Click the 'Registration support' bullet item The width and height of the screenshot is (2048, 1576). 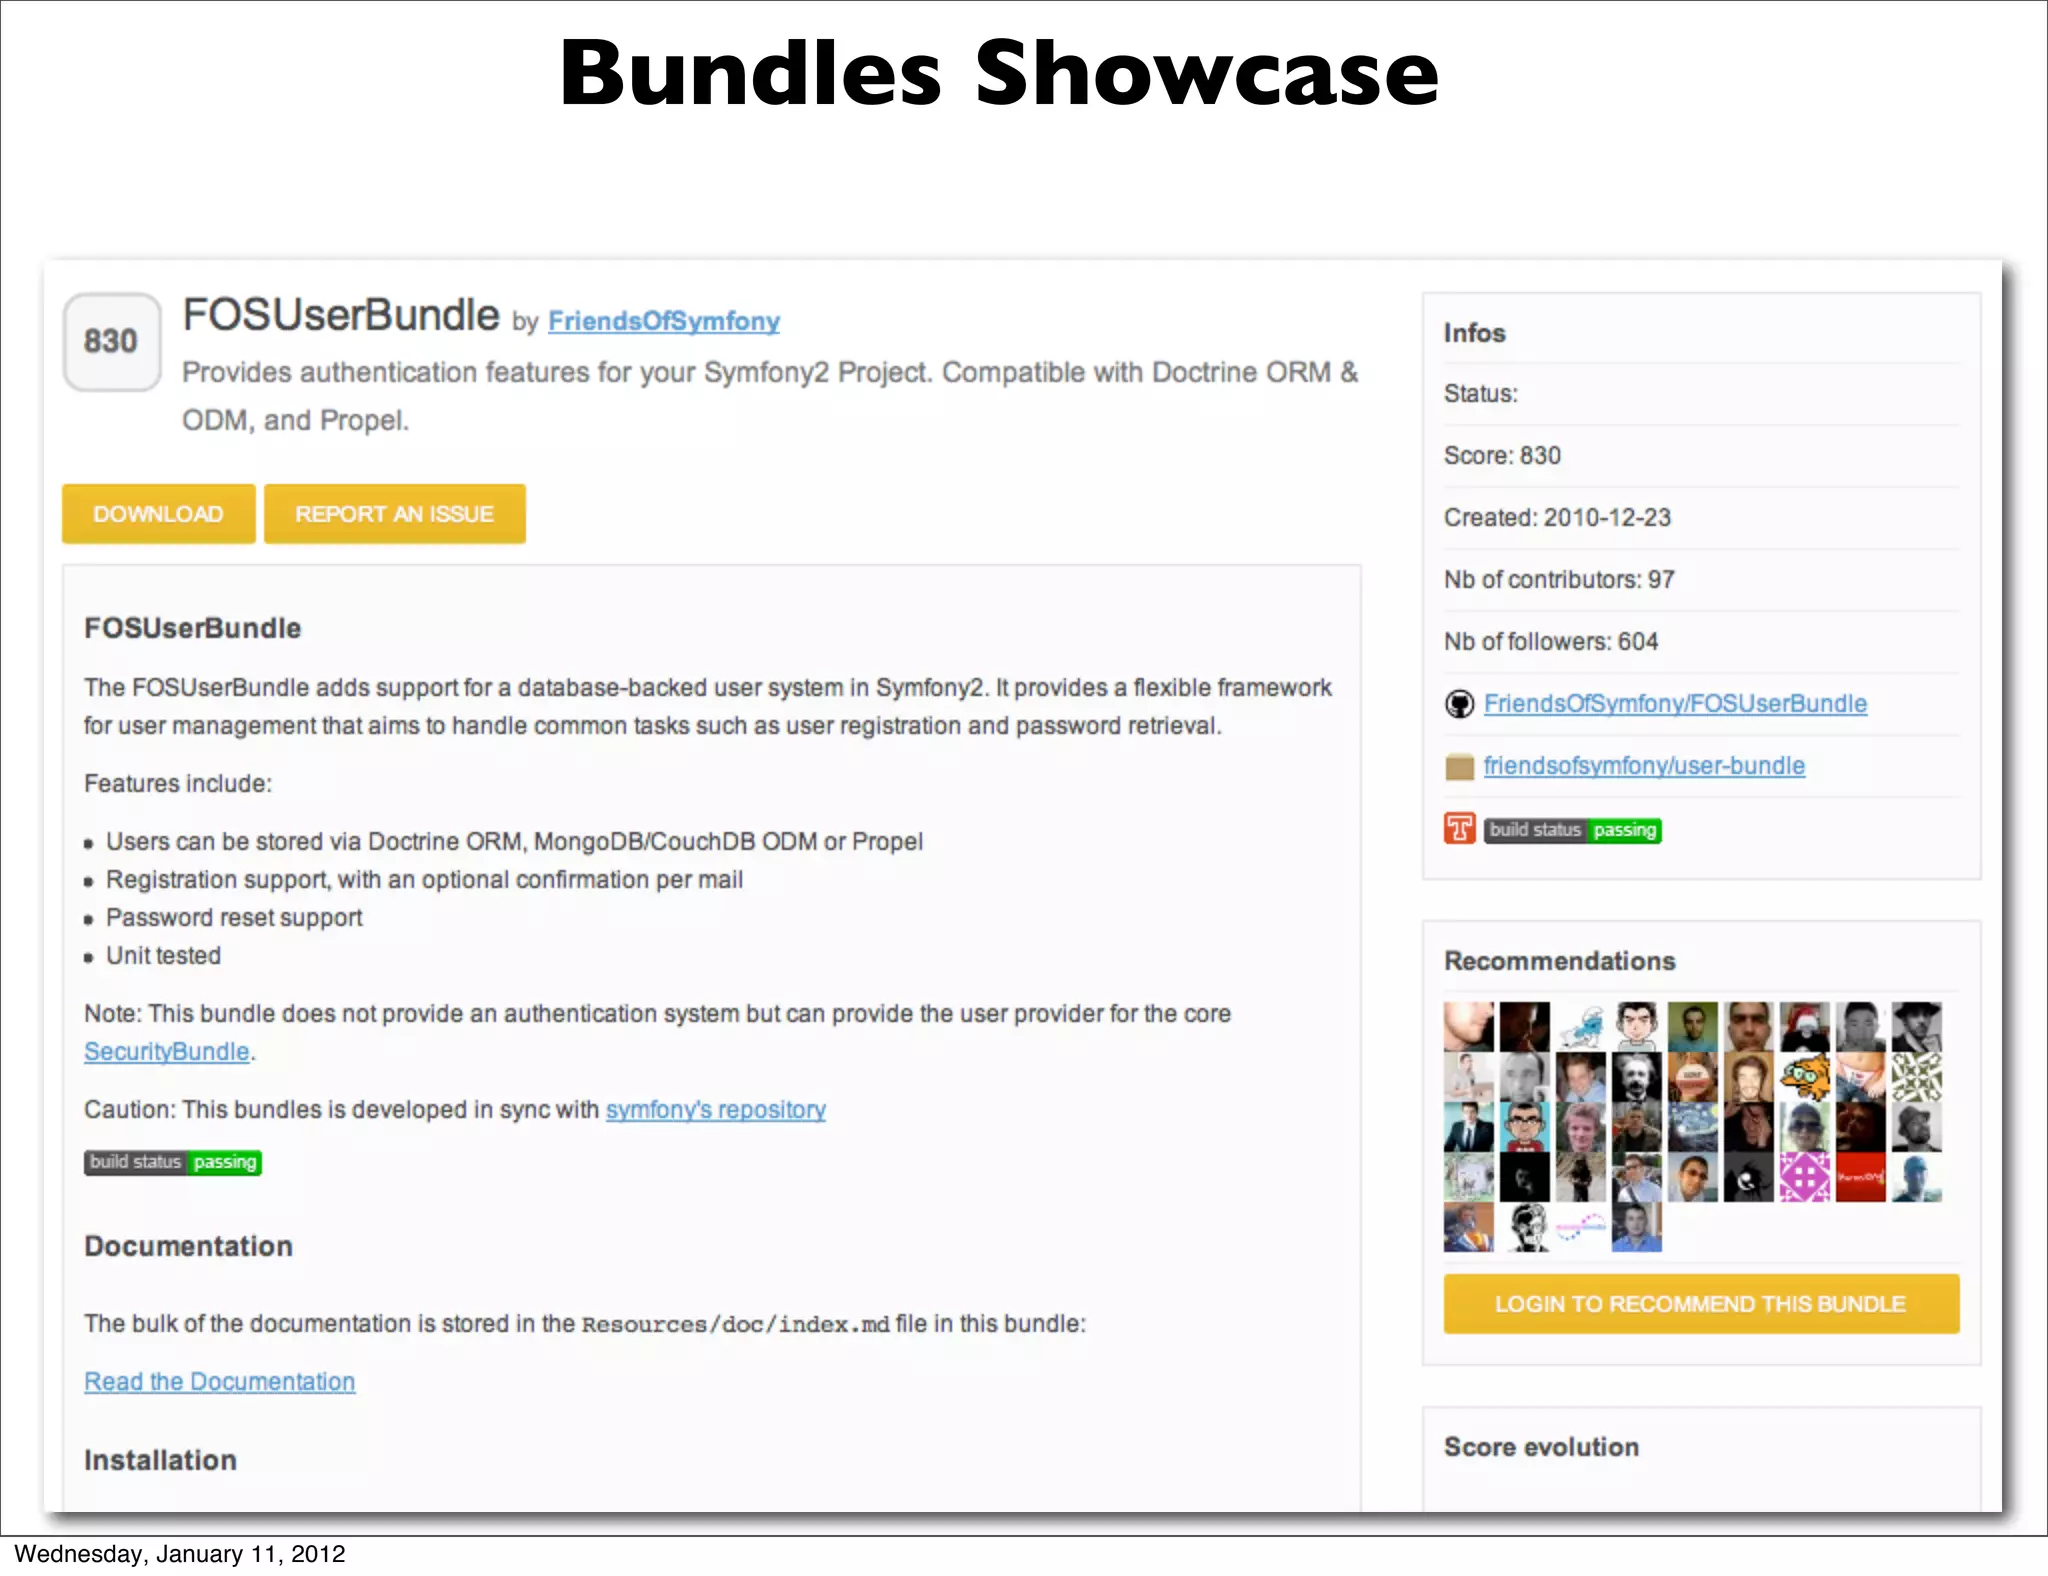(424, 880)
